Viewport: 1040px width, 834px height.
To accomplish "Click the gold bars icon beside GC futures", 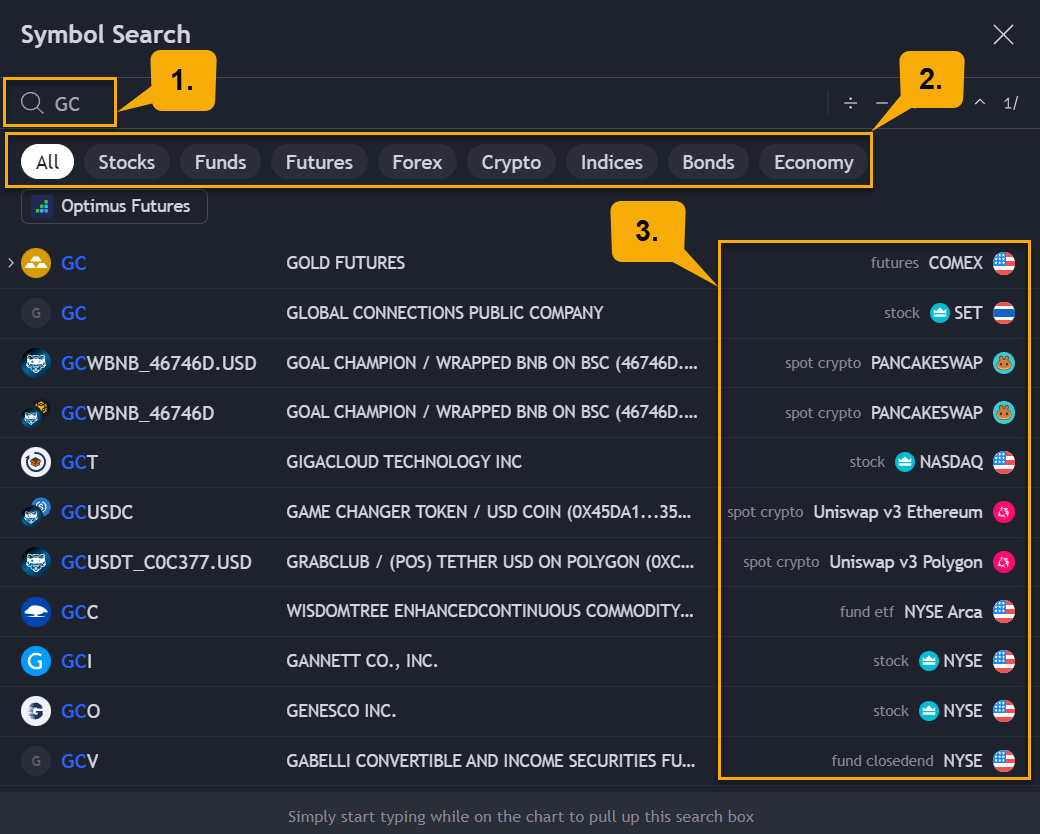I will [x=36, y=263].
